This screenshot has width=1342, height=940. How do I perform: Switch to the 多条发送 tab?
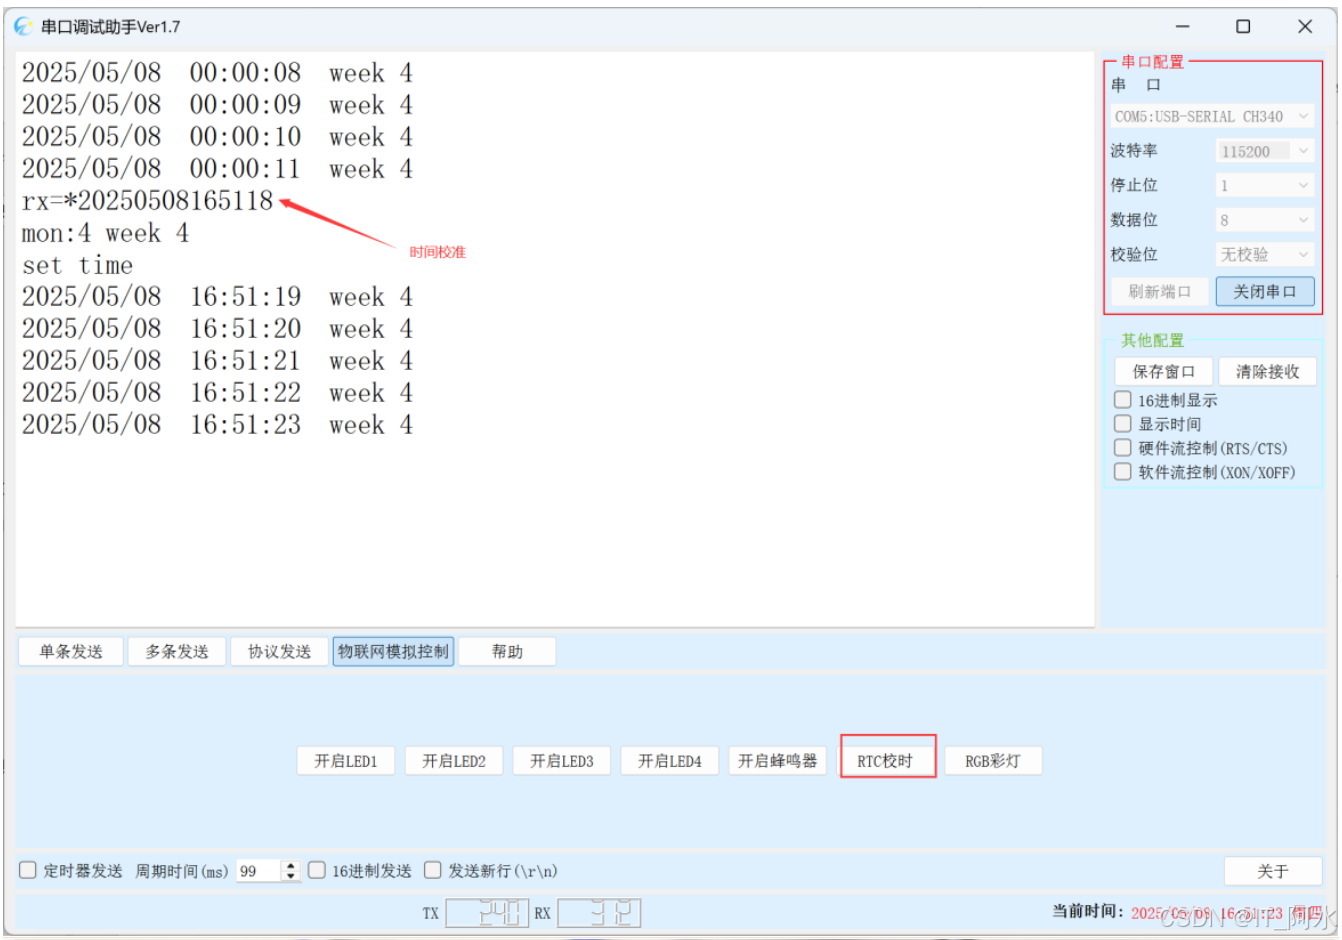tap(177, 652)
